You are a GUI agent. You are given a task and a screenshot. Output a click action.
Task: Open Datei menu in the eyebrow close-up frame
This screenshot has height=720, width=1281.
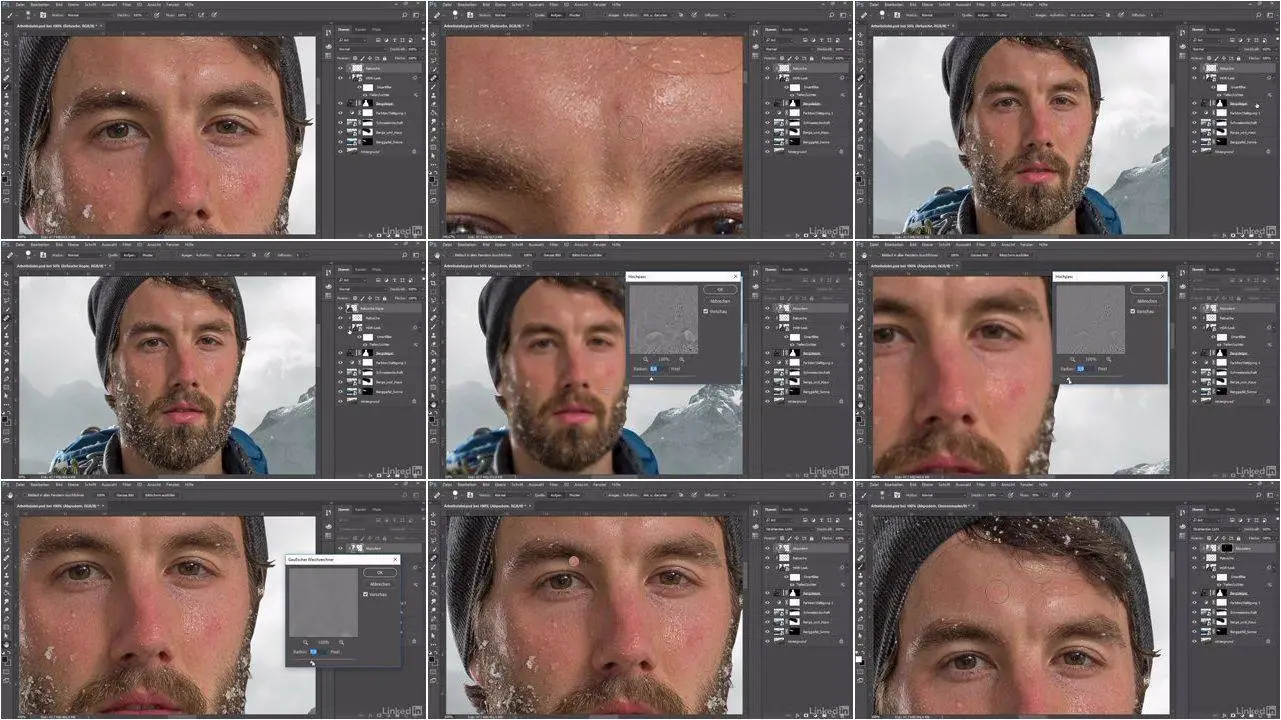[x=446, y=4]
